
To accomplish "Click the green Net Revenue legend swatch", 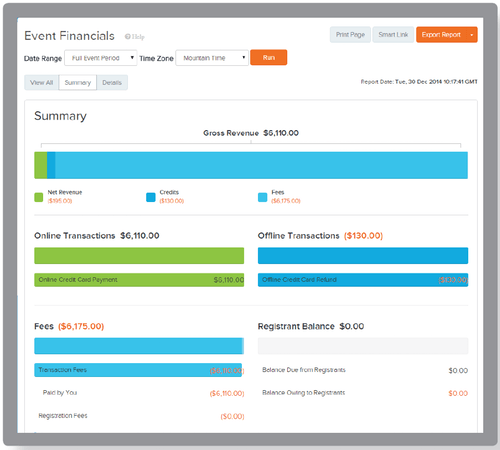I will point(39,197).
